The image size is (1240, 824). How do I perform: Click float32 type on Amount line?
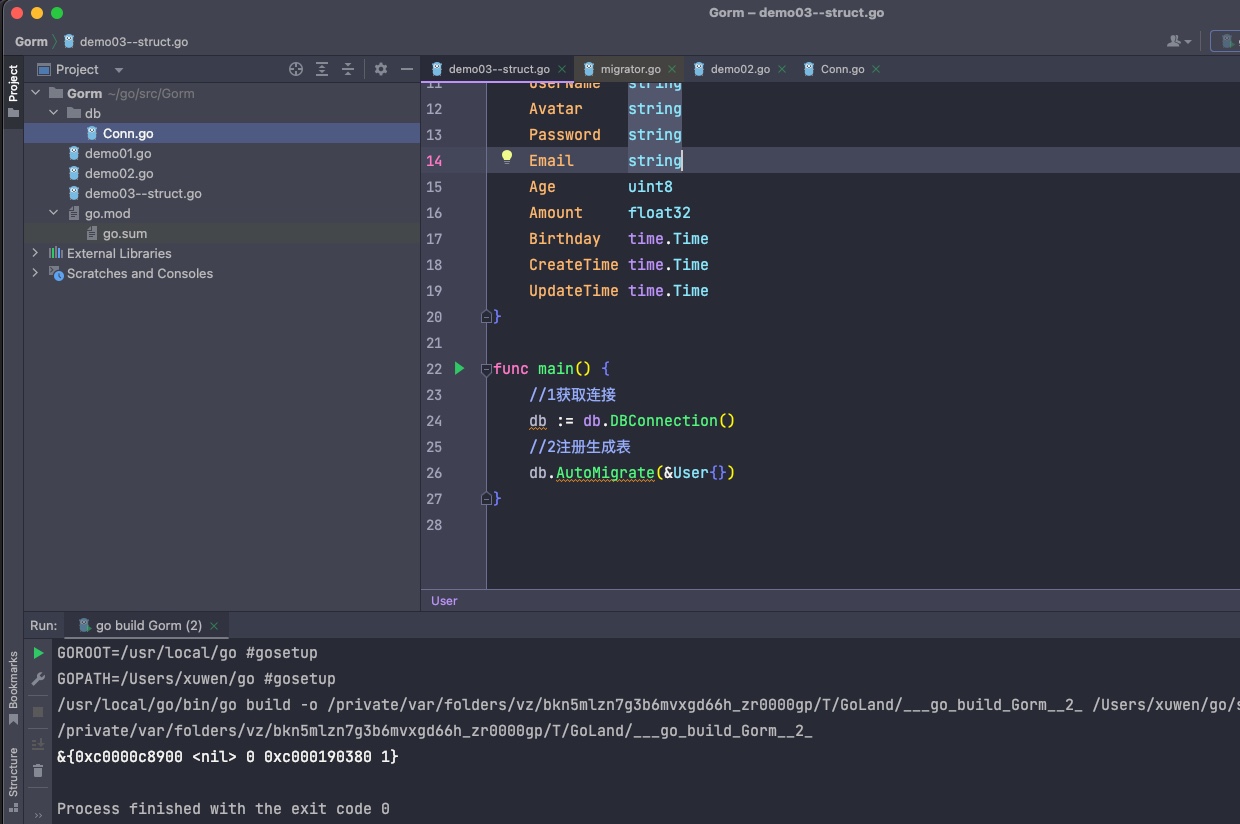(x=659, y=213)
